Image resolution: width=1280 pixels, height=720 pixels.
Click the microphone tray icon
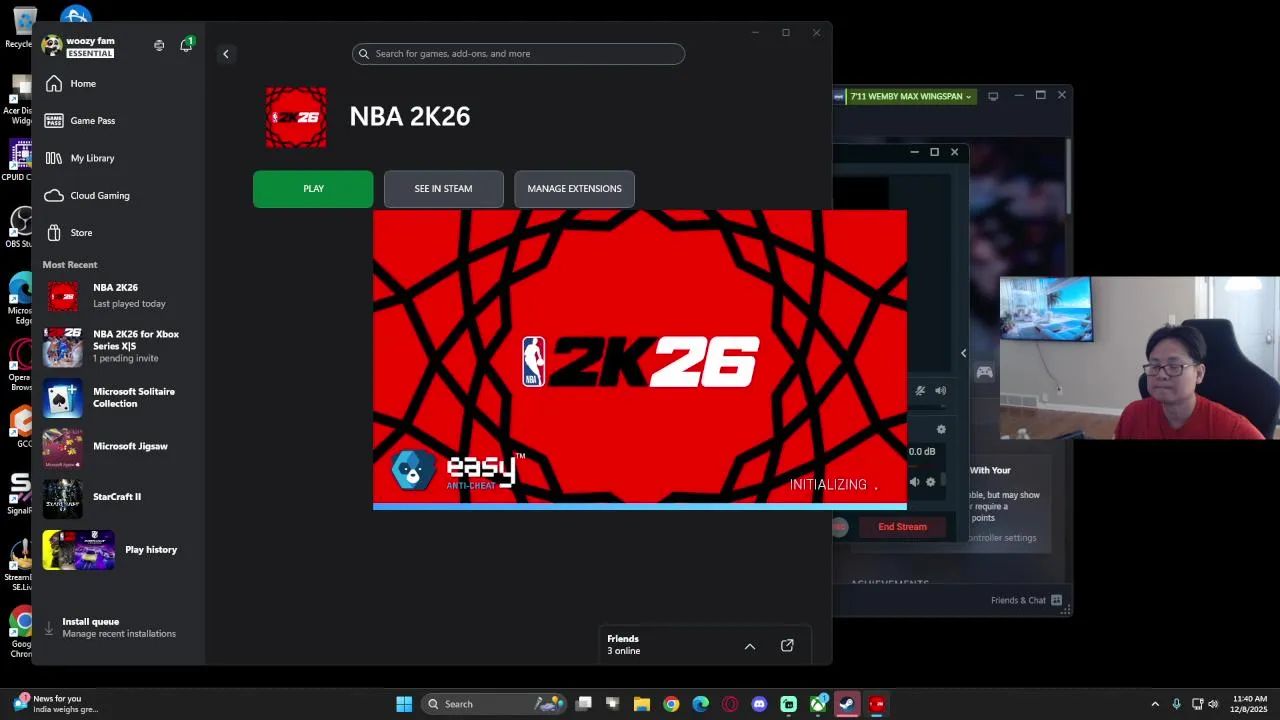coord(1176,704)
